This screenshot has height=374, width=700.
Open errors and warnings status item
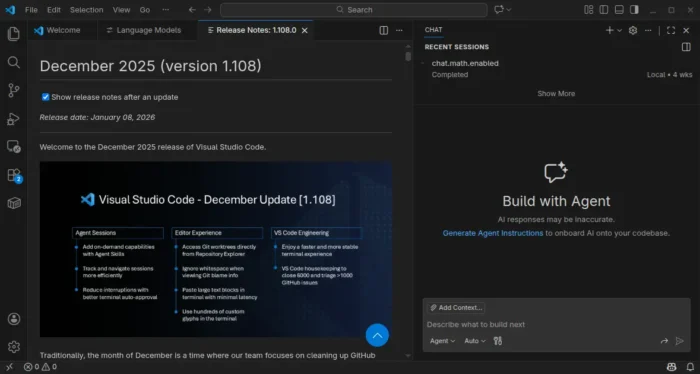pos(40,367)
